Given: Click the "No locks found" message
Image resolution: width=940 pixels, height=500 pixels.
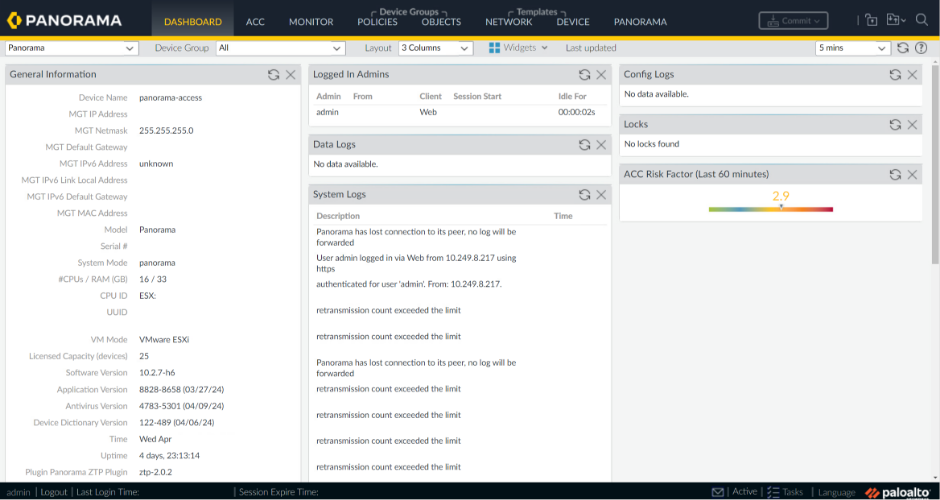Looking at the screenshot, I should pos(652,144).
